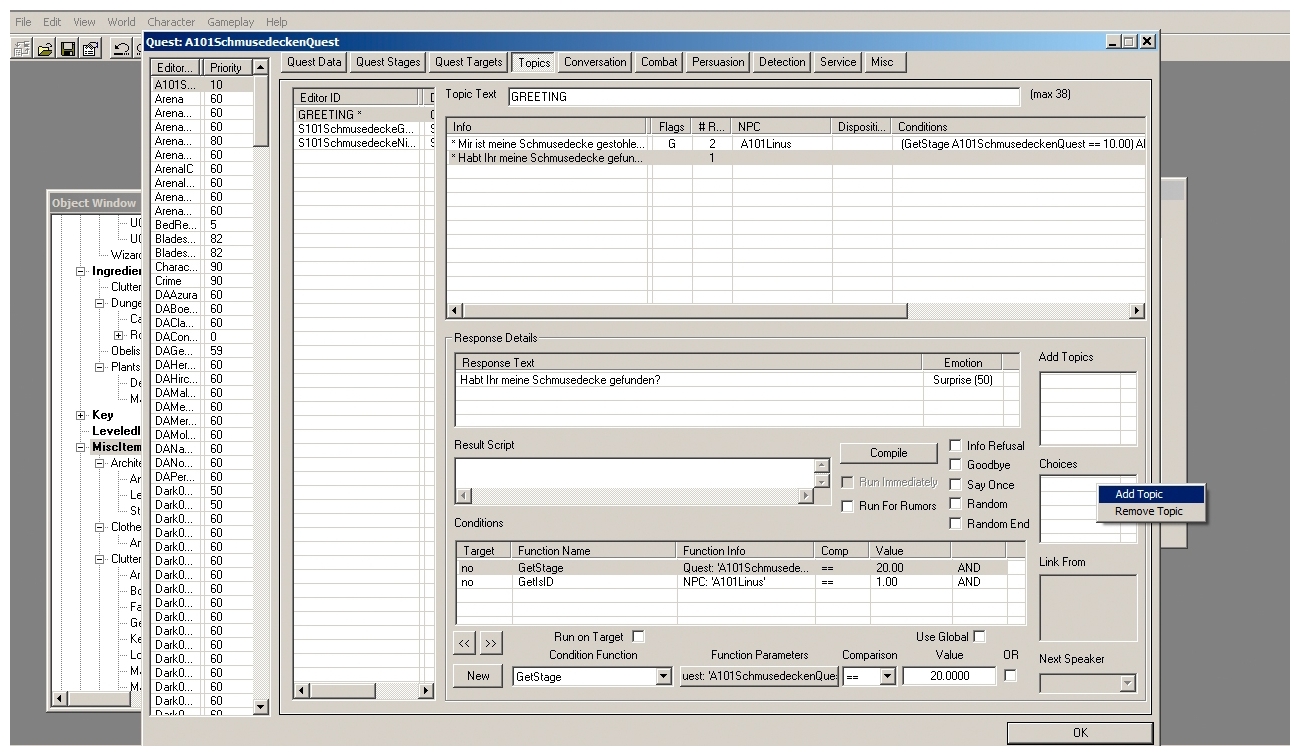Choose Add Topic from context menu
Image resolution: width=1300 pixels, height=756 pixels.
tap(1139, 494)
